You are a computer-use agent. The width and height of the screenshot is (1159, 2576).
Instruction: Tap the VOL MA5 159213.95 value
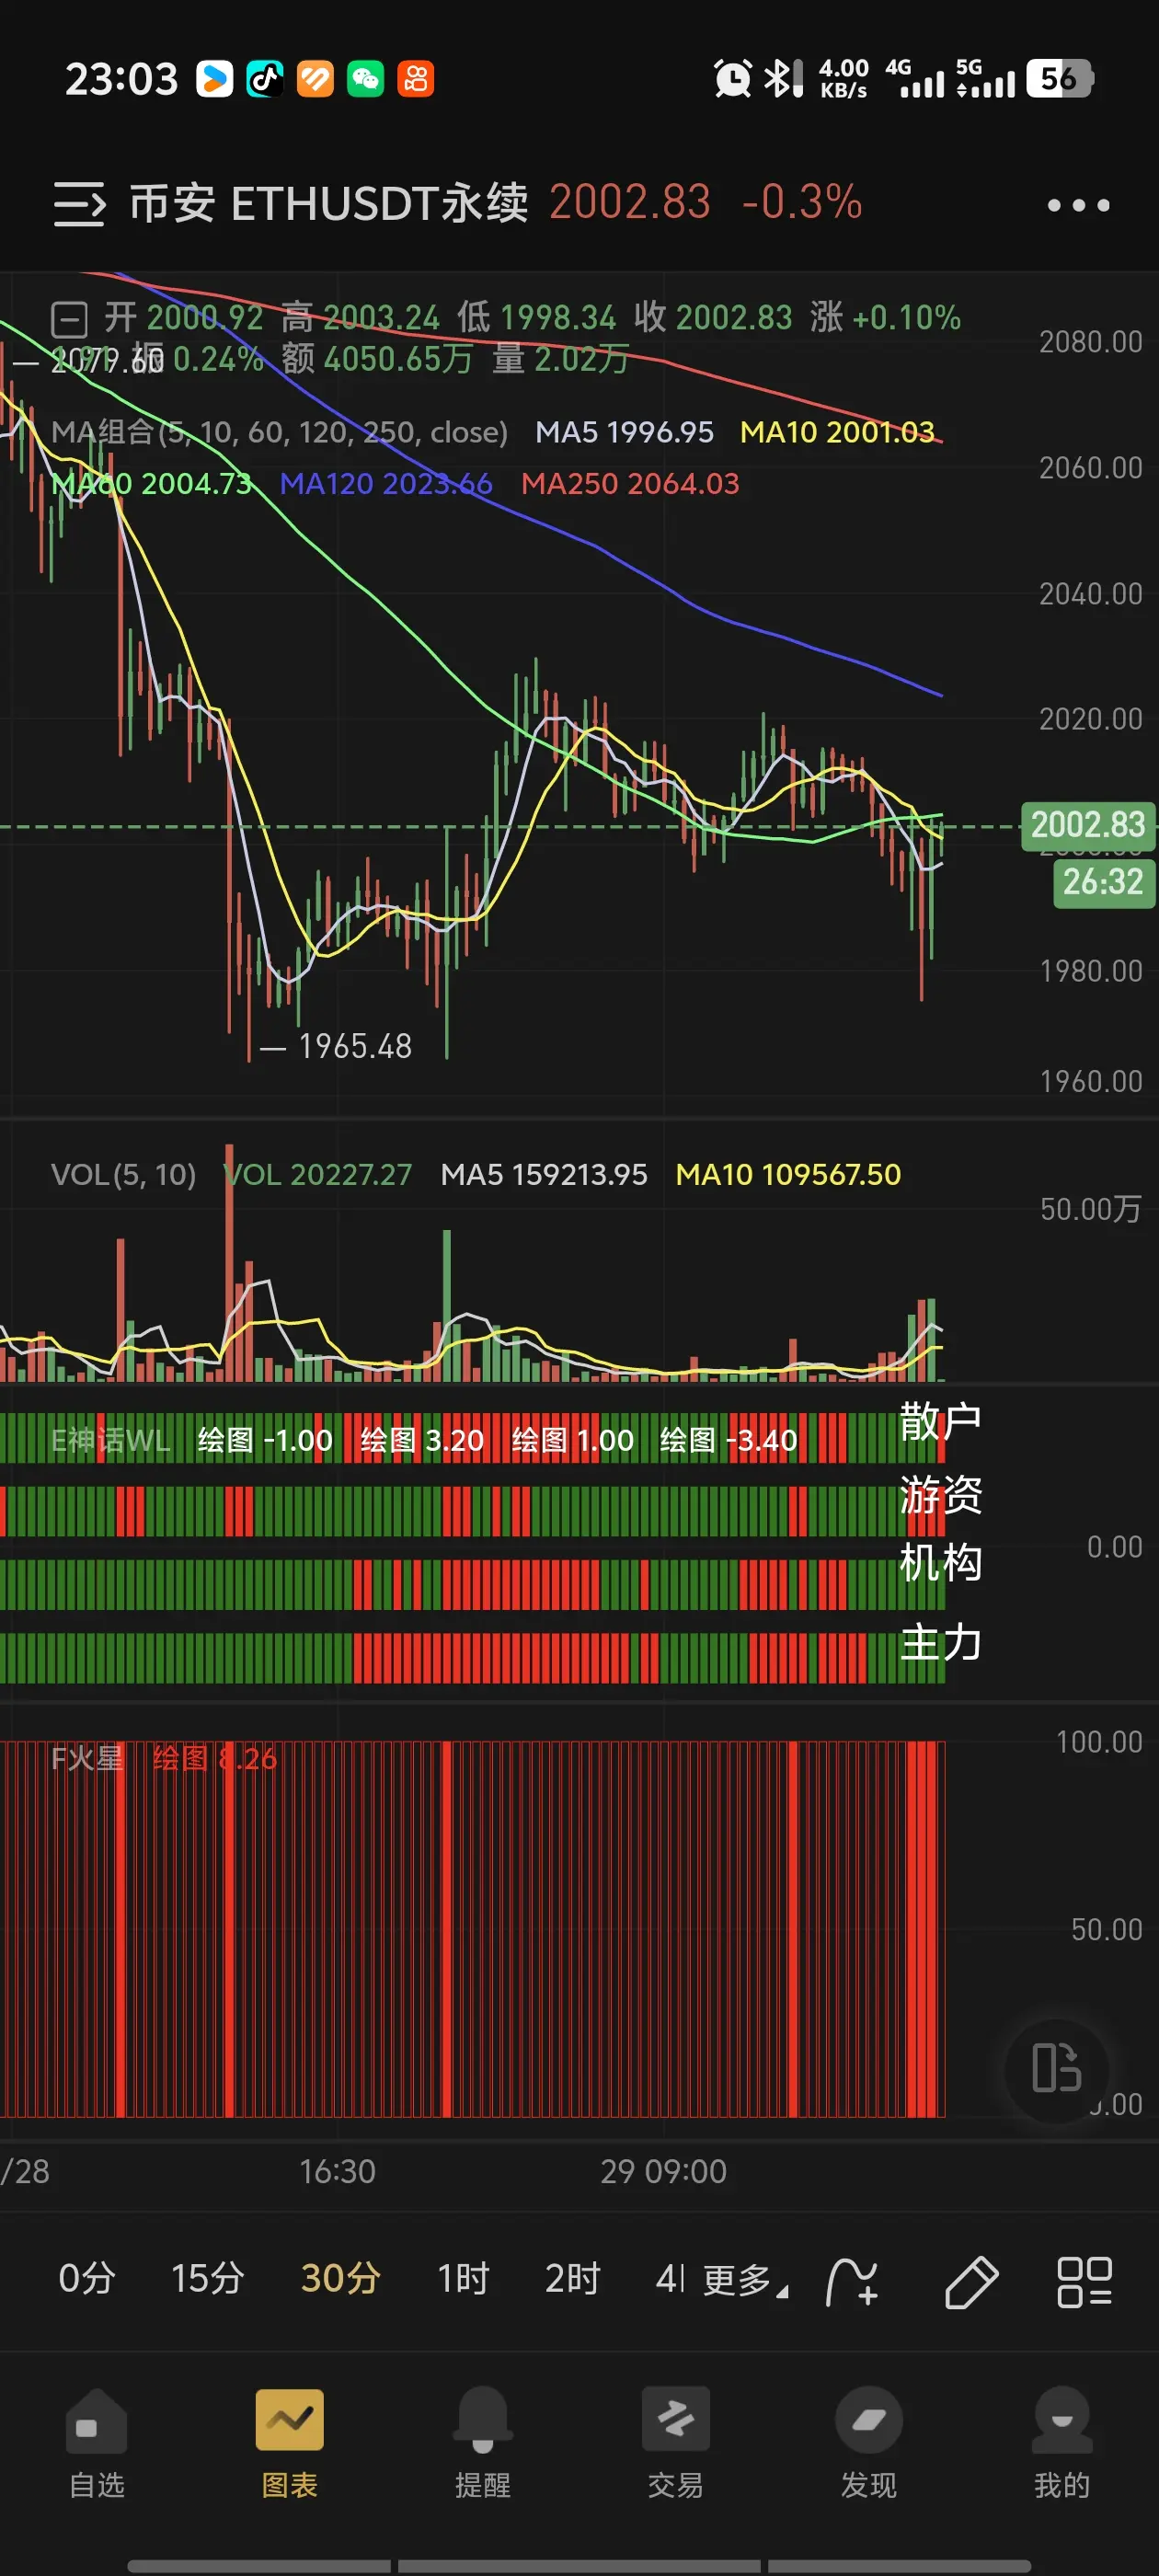[x=544, y=1175]
